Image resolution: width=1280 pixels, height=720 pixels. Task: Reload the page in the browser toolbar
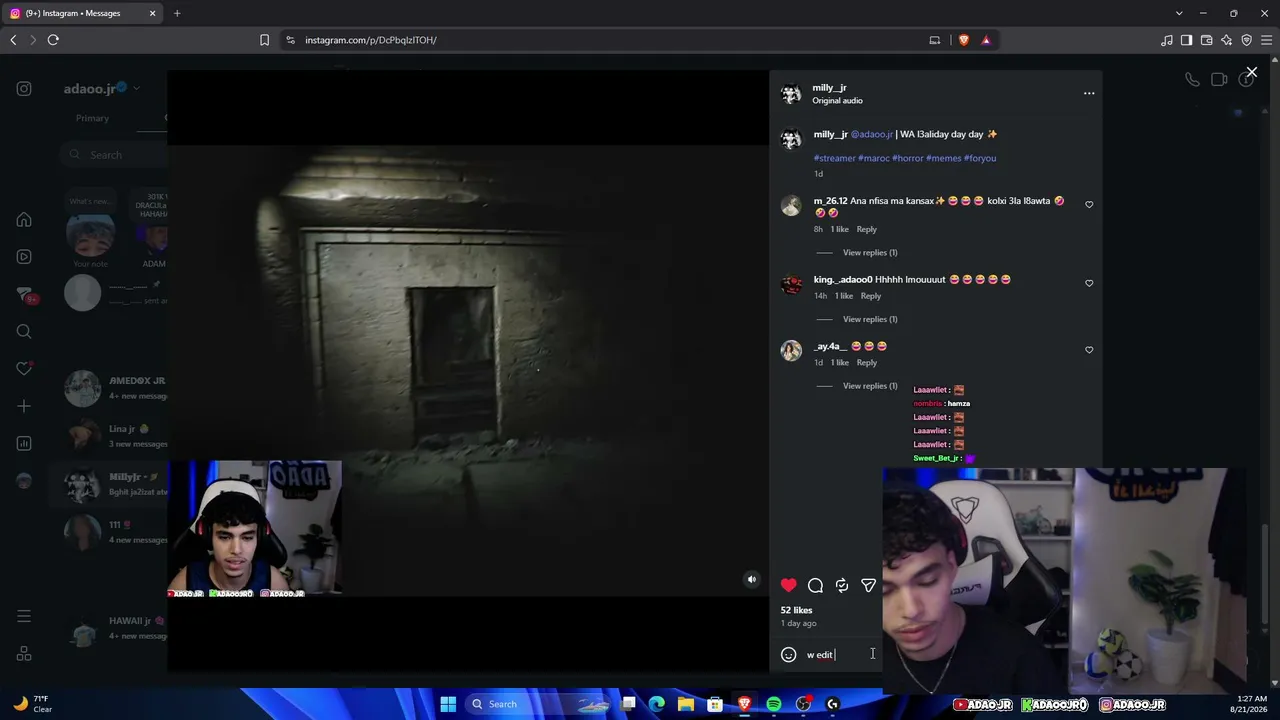pyautogui.click(x=53, y=40)
